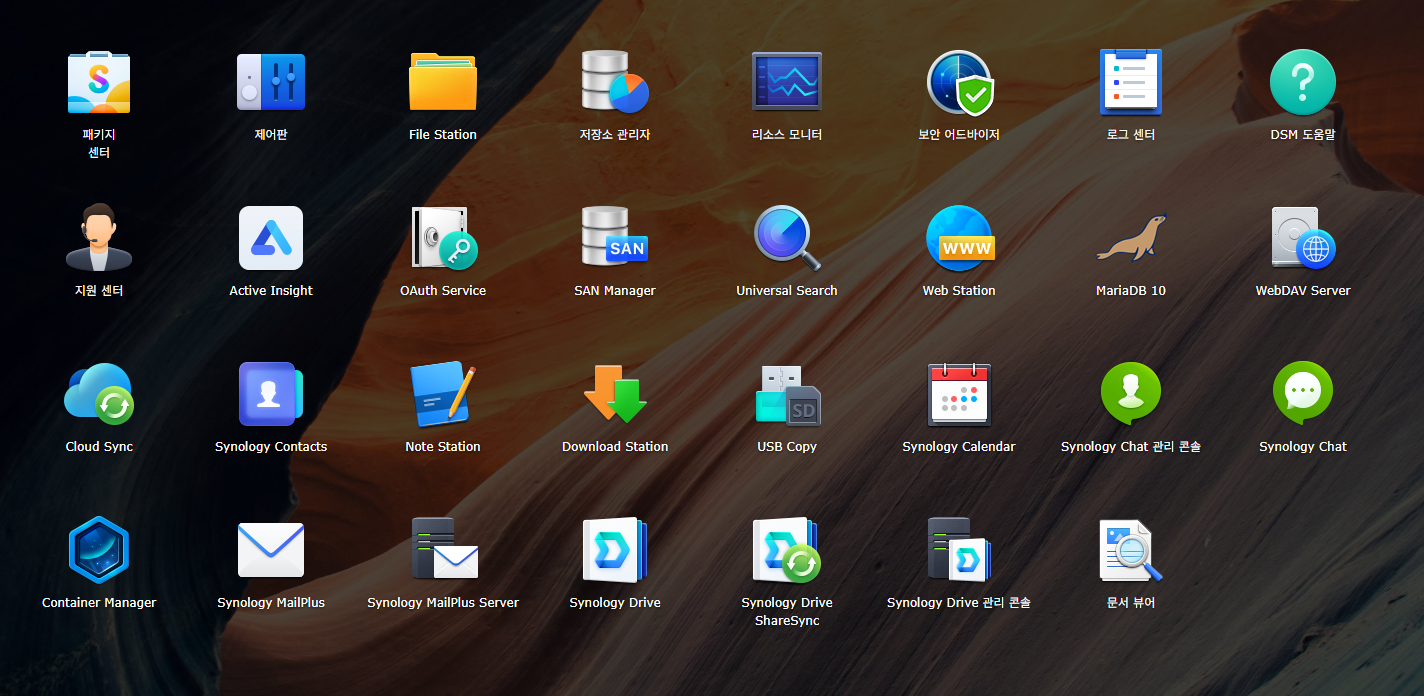Image resolution: width=1424 pixels, height=696 pixels.
Task: Open Universal Search magnifier icon
Action: (787, 238)
